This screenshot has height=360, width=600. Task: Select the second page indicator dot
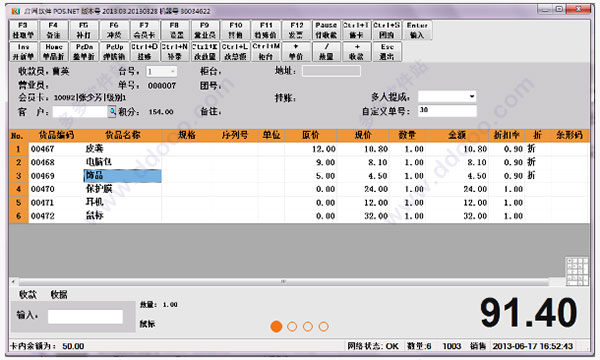tap(292, 326)
